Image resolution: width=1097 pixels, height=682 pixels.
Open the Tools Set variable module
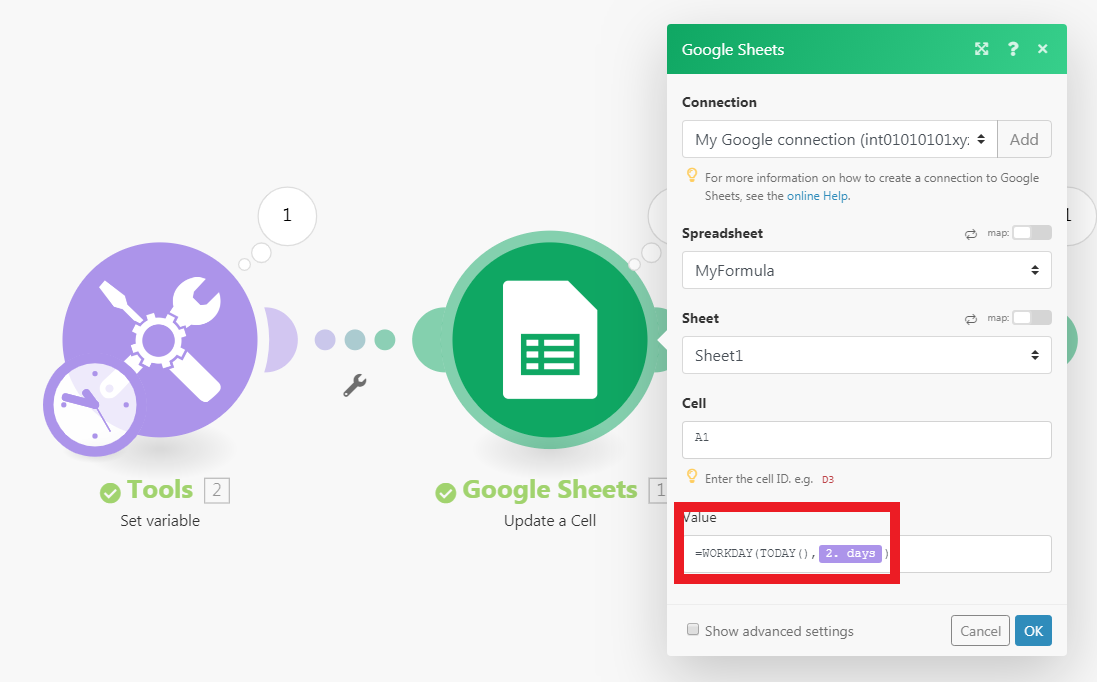point(160,340)
